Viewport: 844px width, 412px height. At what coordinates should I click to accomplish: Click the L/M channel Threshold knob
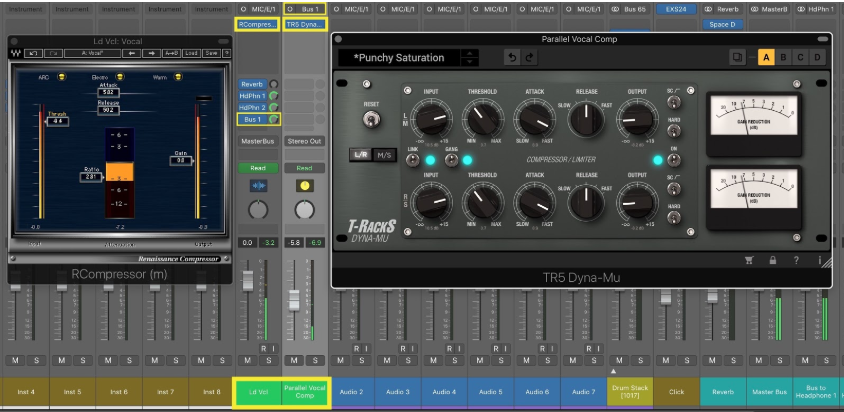(x=482, y=119)
